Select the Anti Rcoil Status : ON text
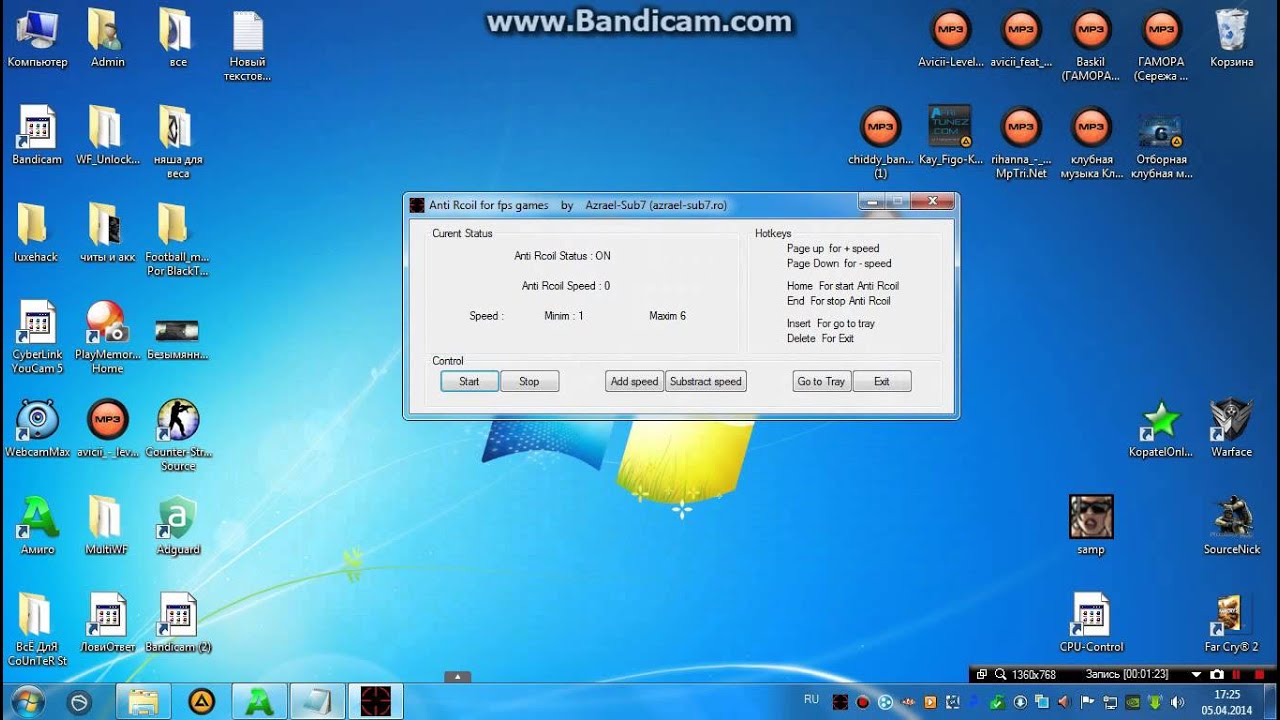 tap(562, 256)
